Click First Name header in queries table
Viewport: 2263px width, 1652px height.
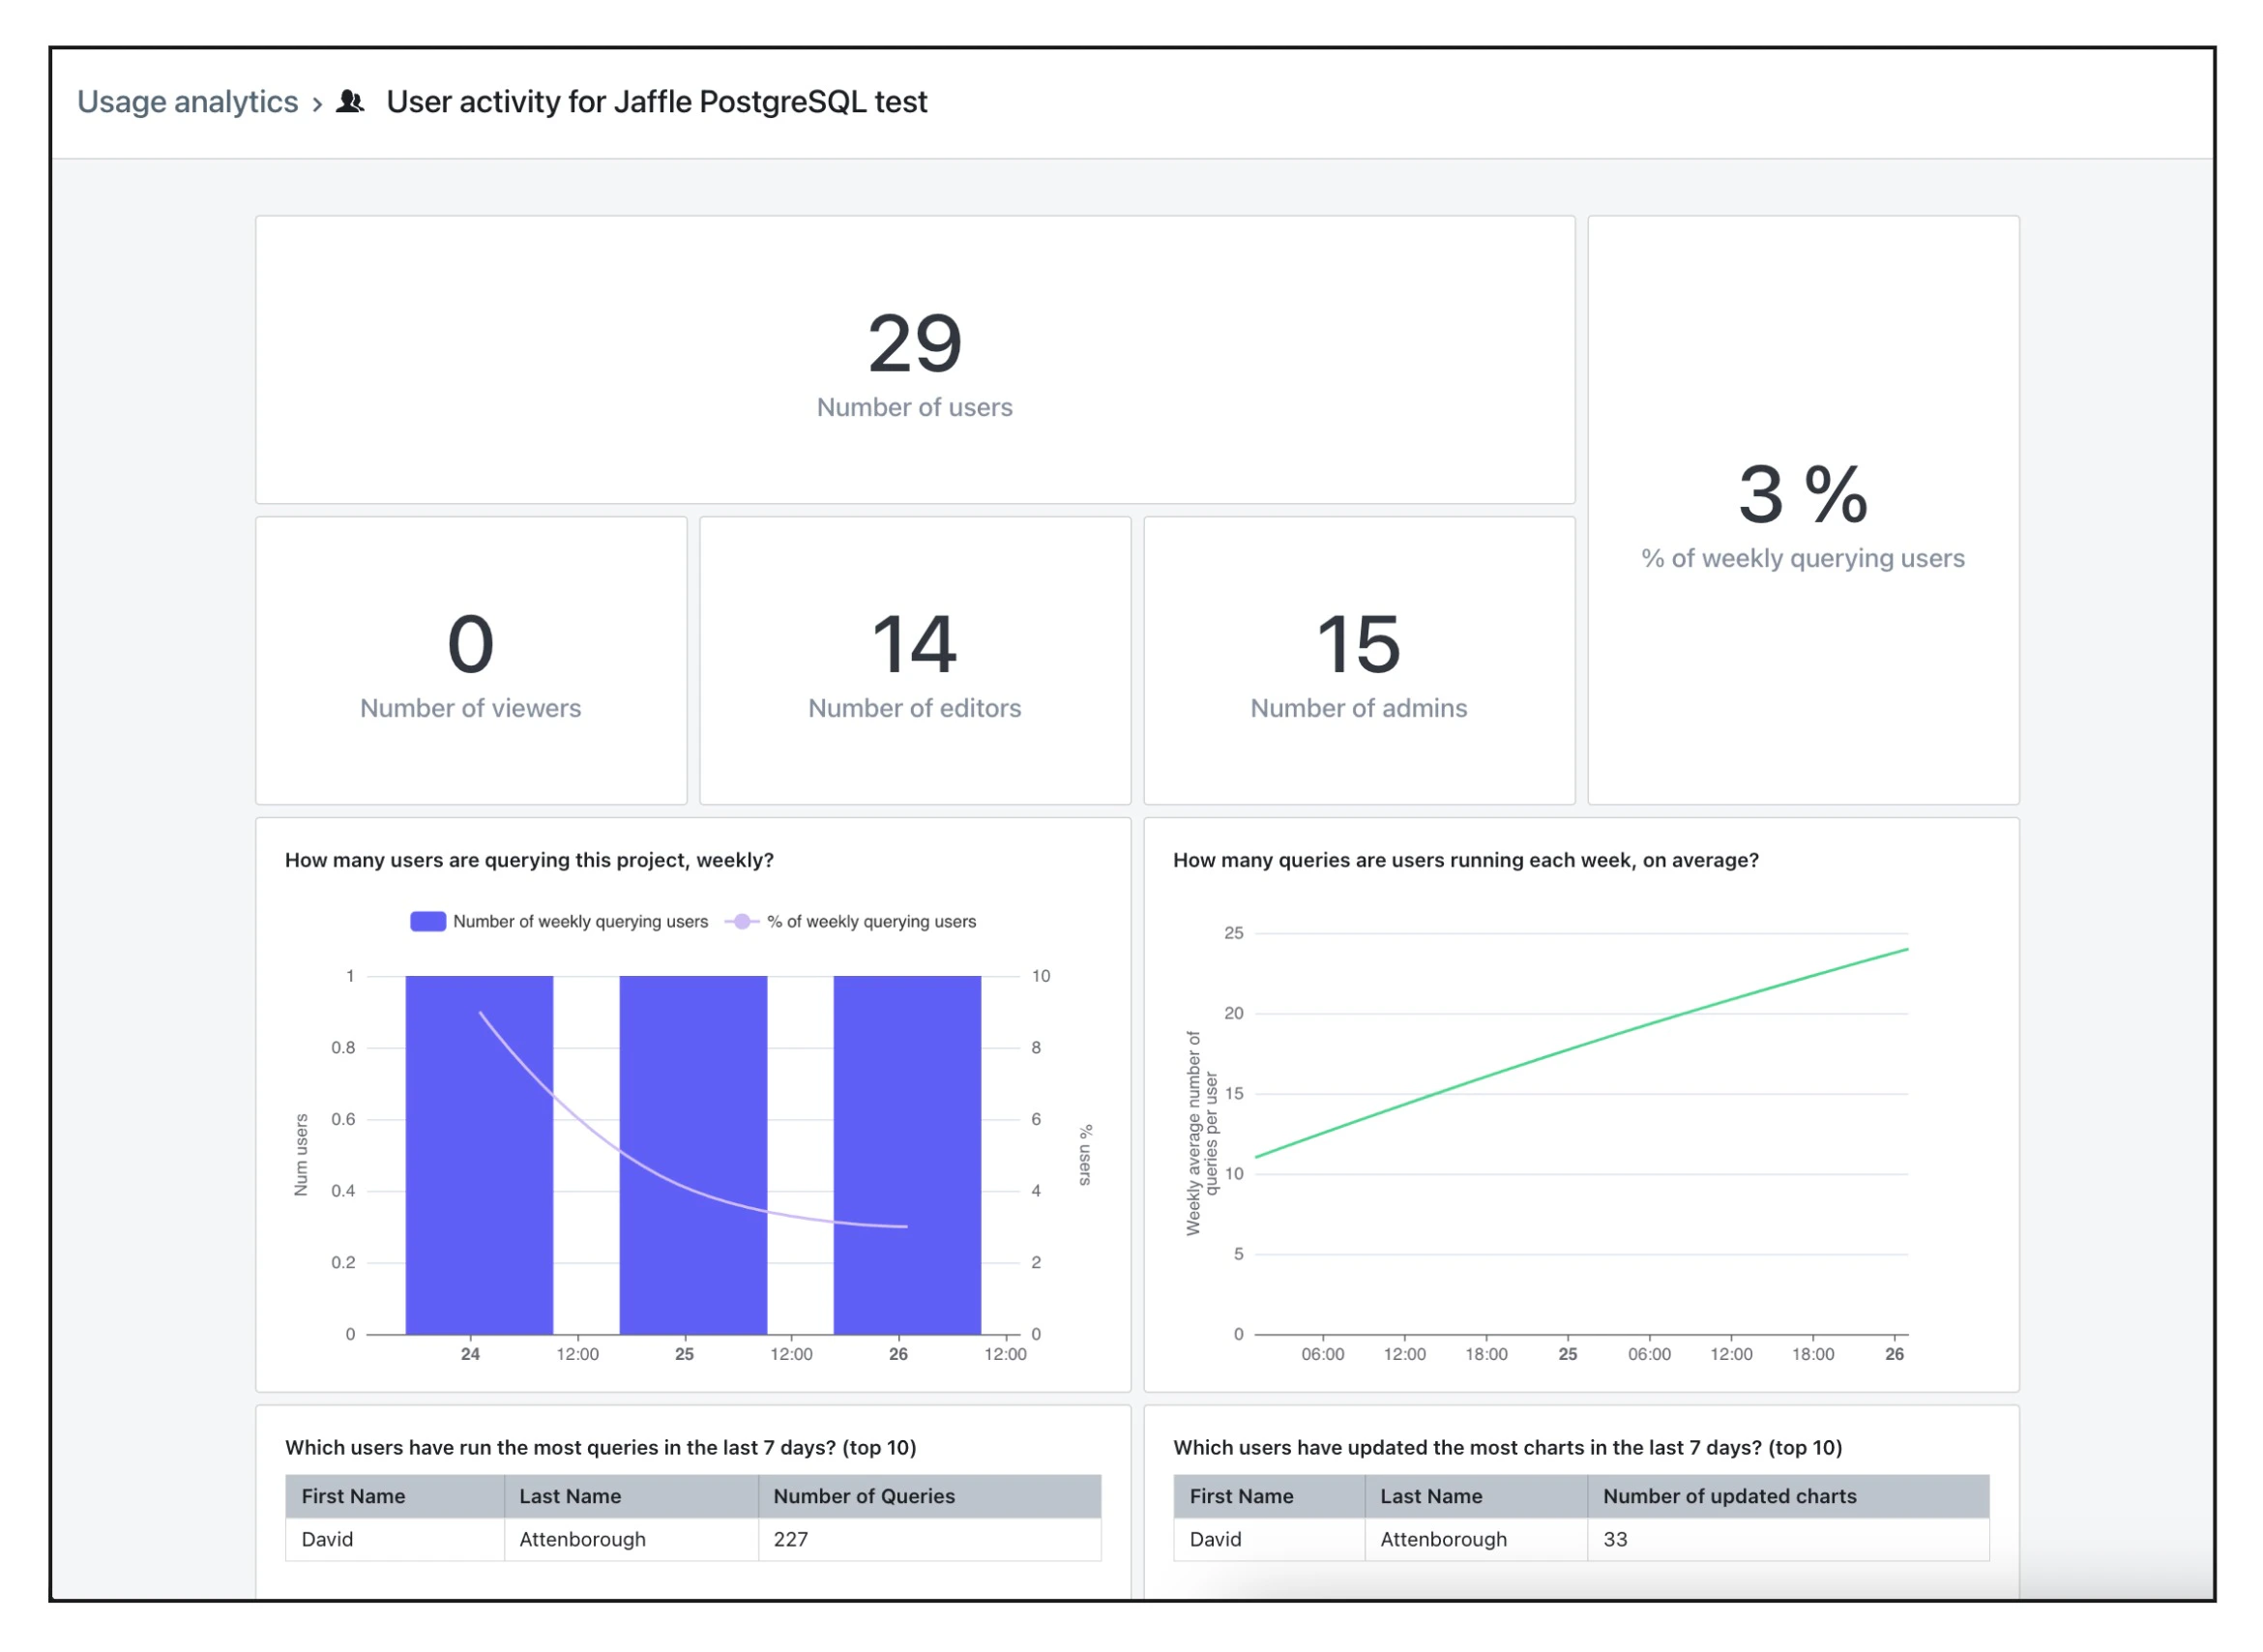click(x=353, y=1496)
